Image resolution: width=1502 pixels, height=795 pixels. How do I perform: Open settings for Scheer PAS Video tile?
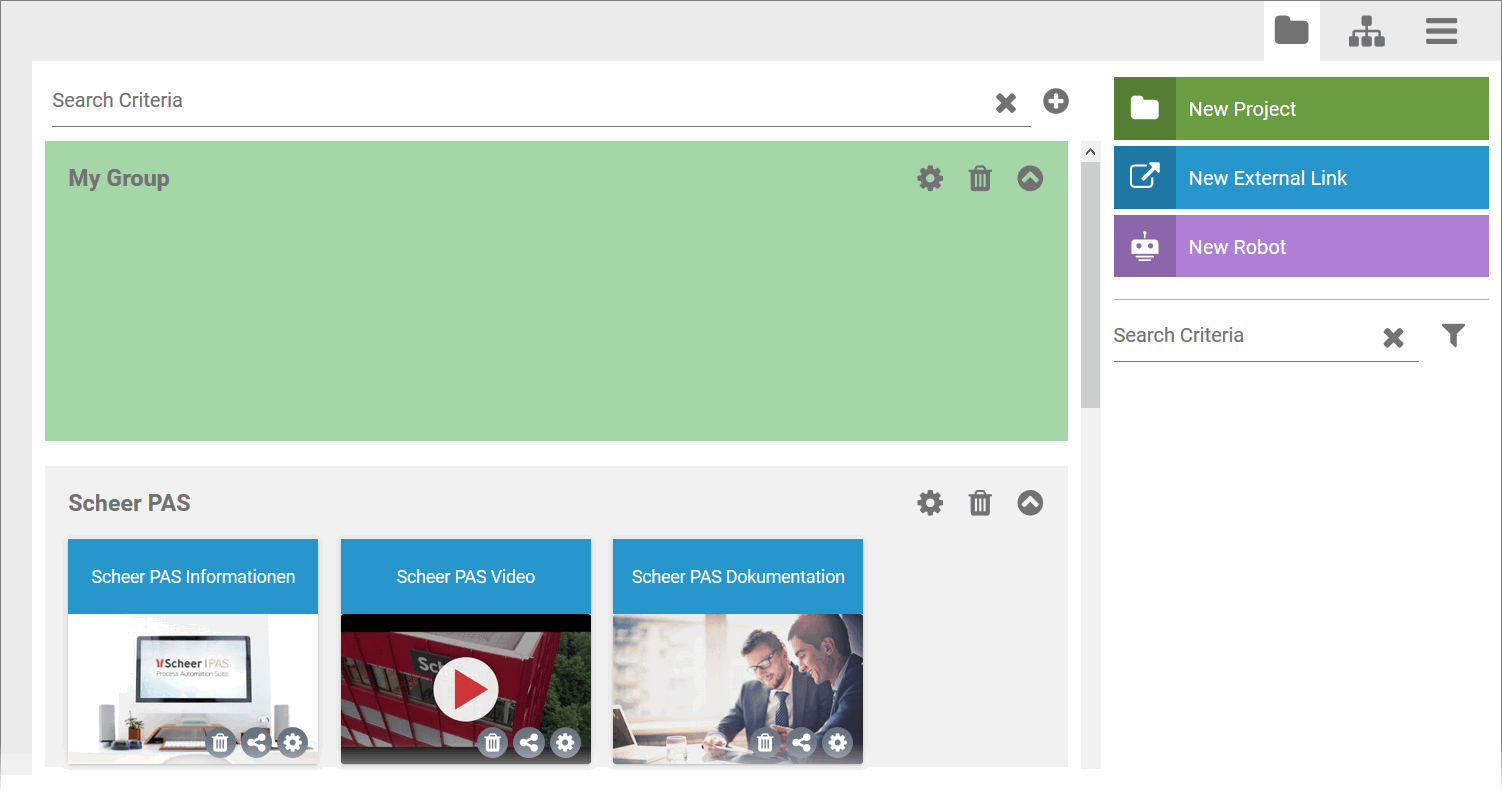565,743
